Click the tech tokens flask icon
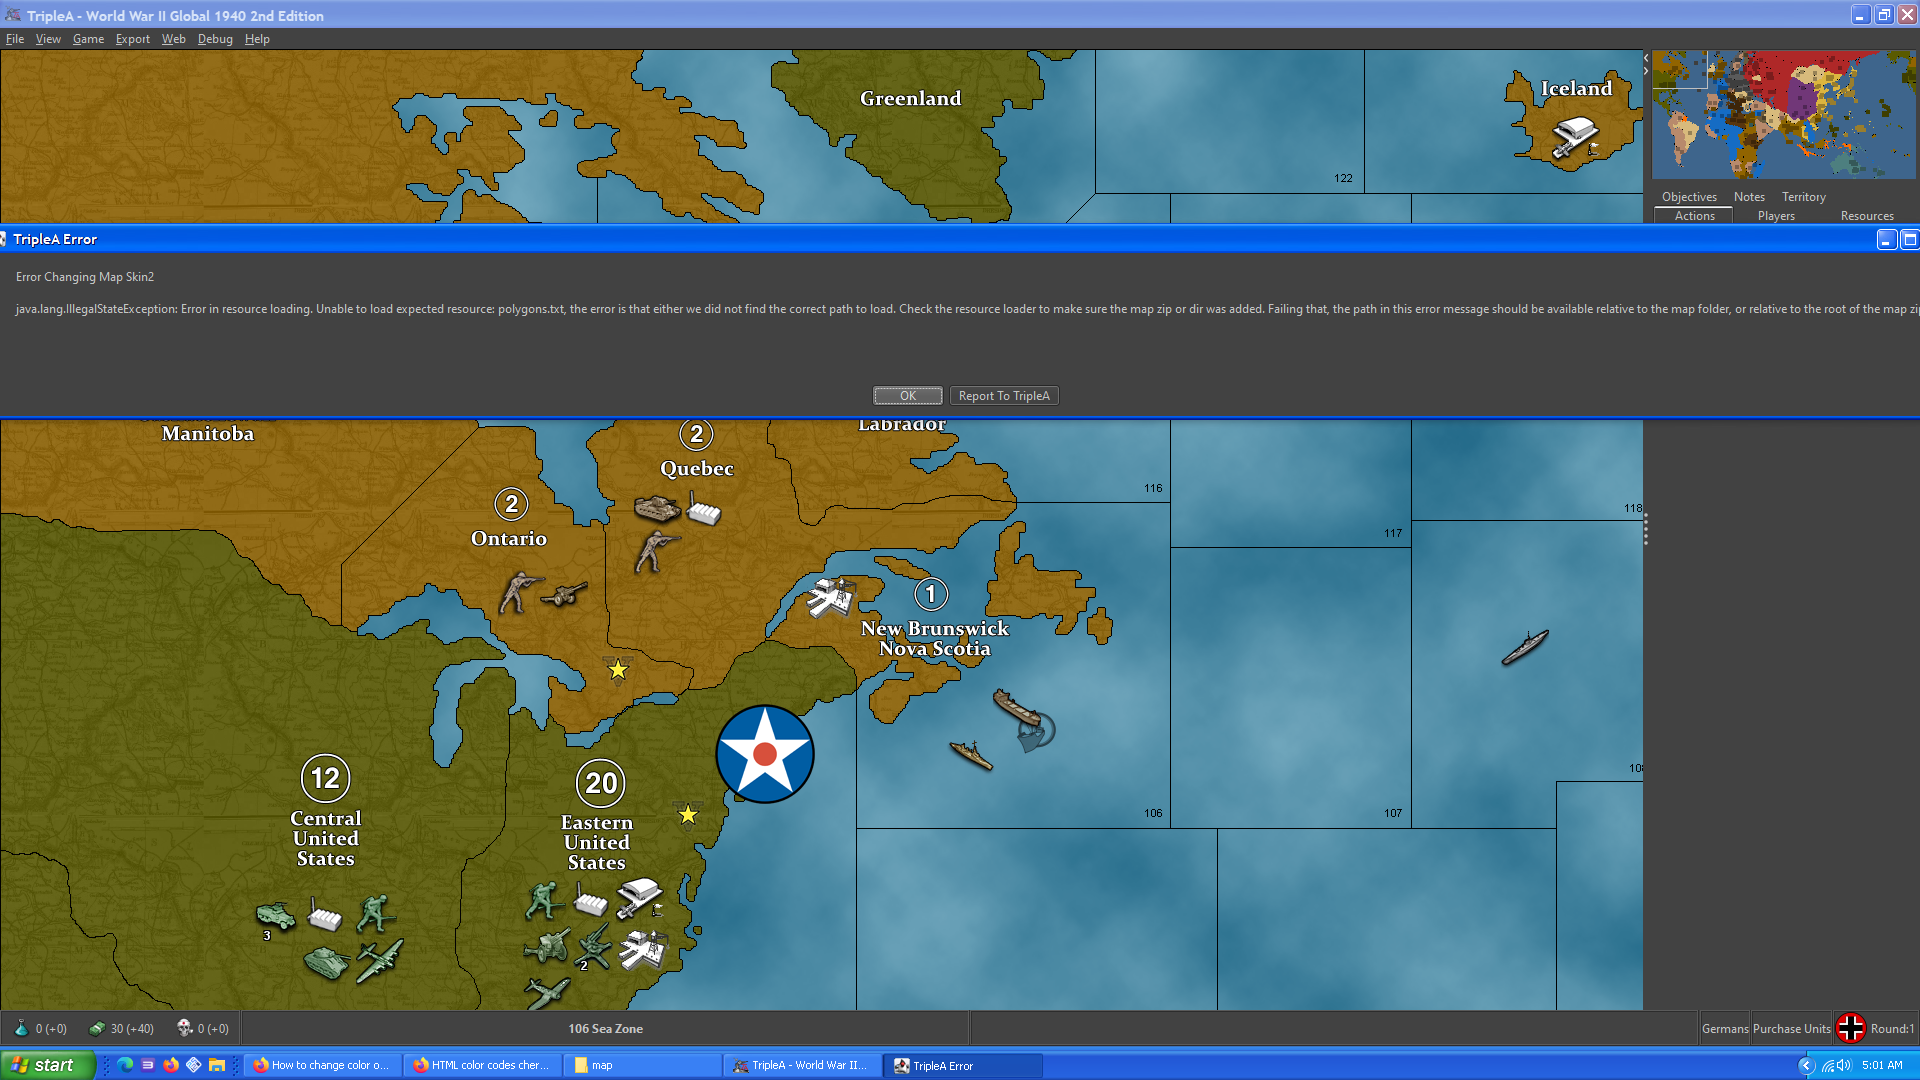This screenshot has width=1920, height=1080. [21, 1028]
